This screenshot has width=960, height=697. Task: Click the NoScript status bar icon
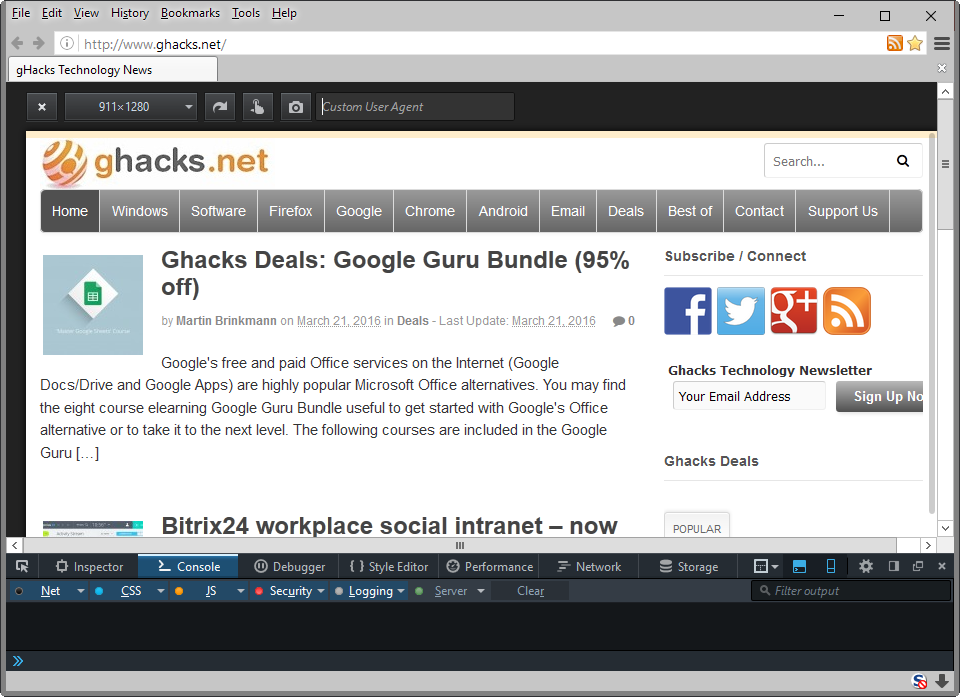click(x=920, y=681)
